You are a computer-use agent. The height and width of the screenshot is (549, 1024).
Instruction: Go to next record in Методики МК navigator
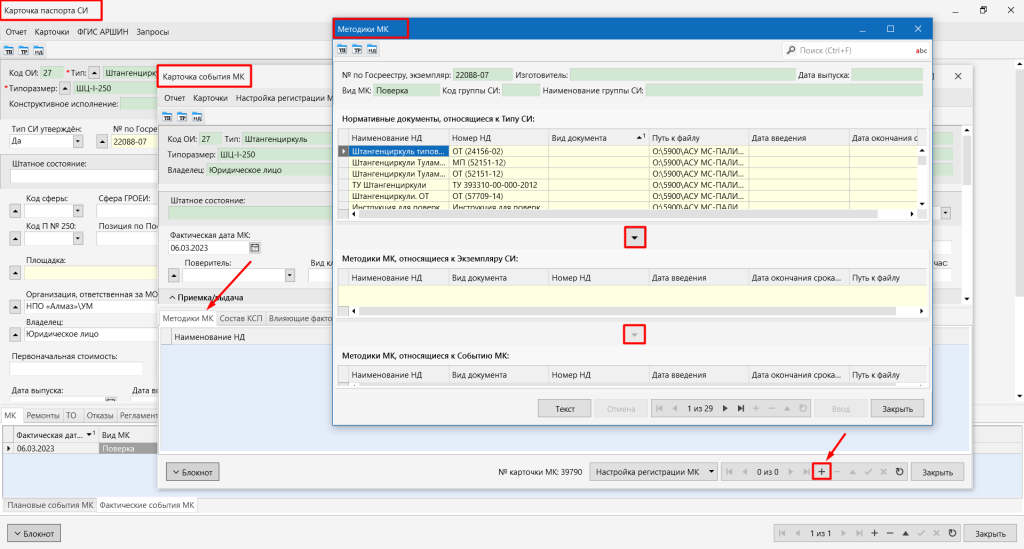pyautogui.click(x=725, y=409)
